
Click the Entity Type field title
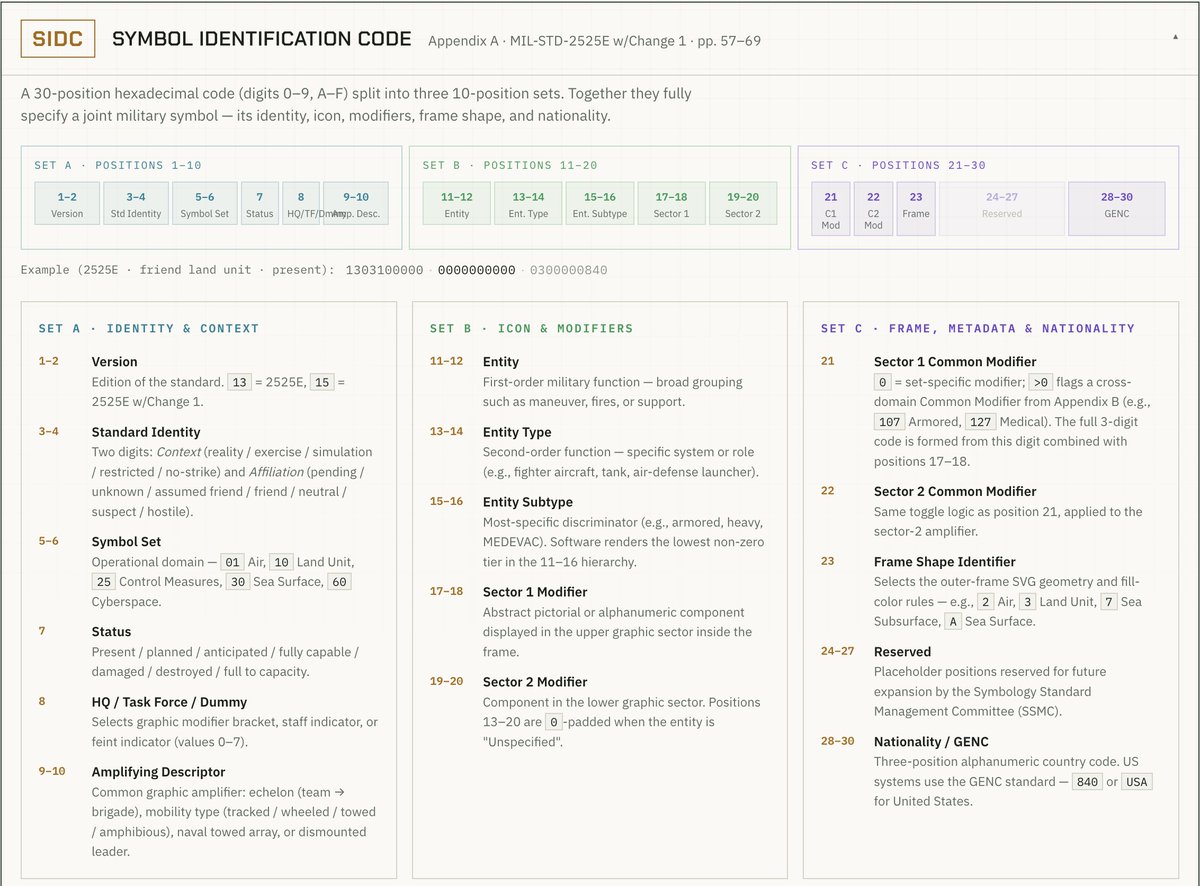517,432
